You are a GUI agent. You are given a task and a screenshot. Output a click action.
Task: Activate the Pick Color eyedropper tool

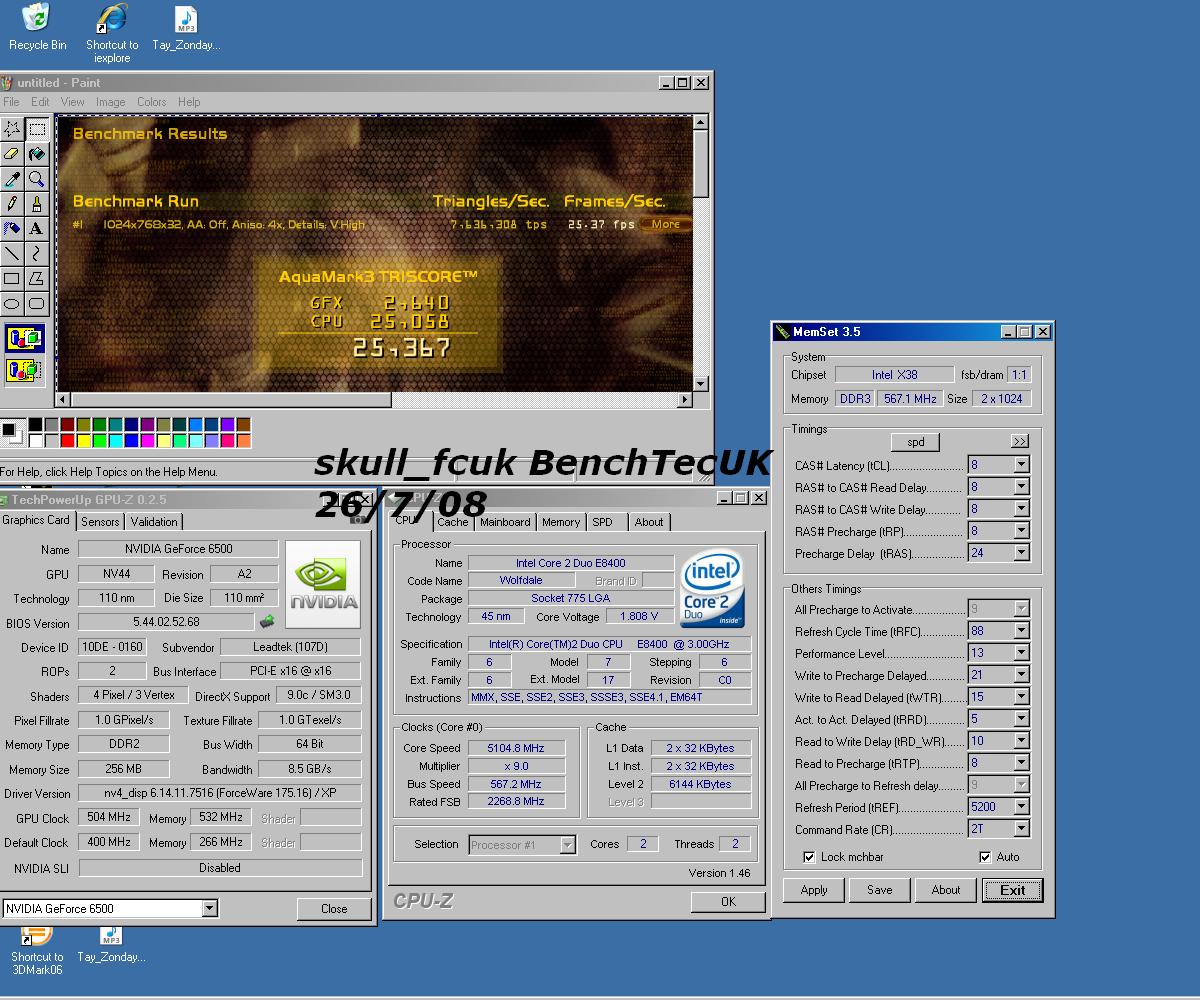(x=12, y=179)
